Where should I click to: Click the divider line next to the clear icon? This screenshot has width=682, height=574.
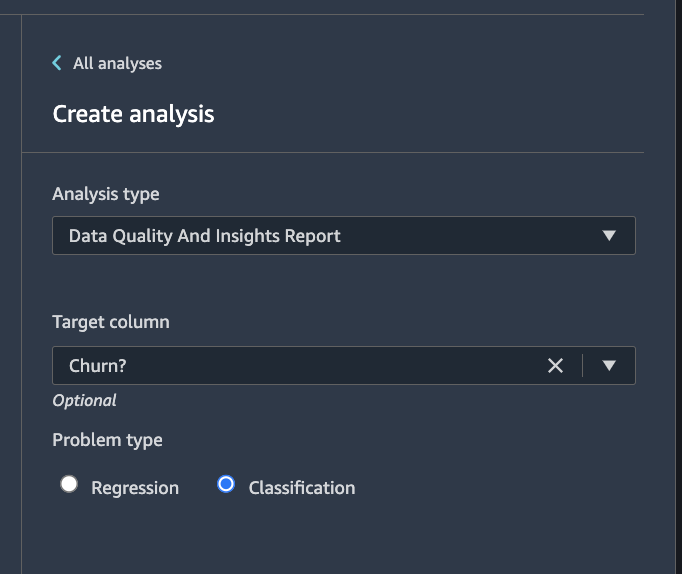[x=582, y=366]
